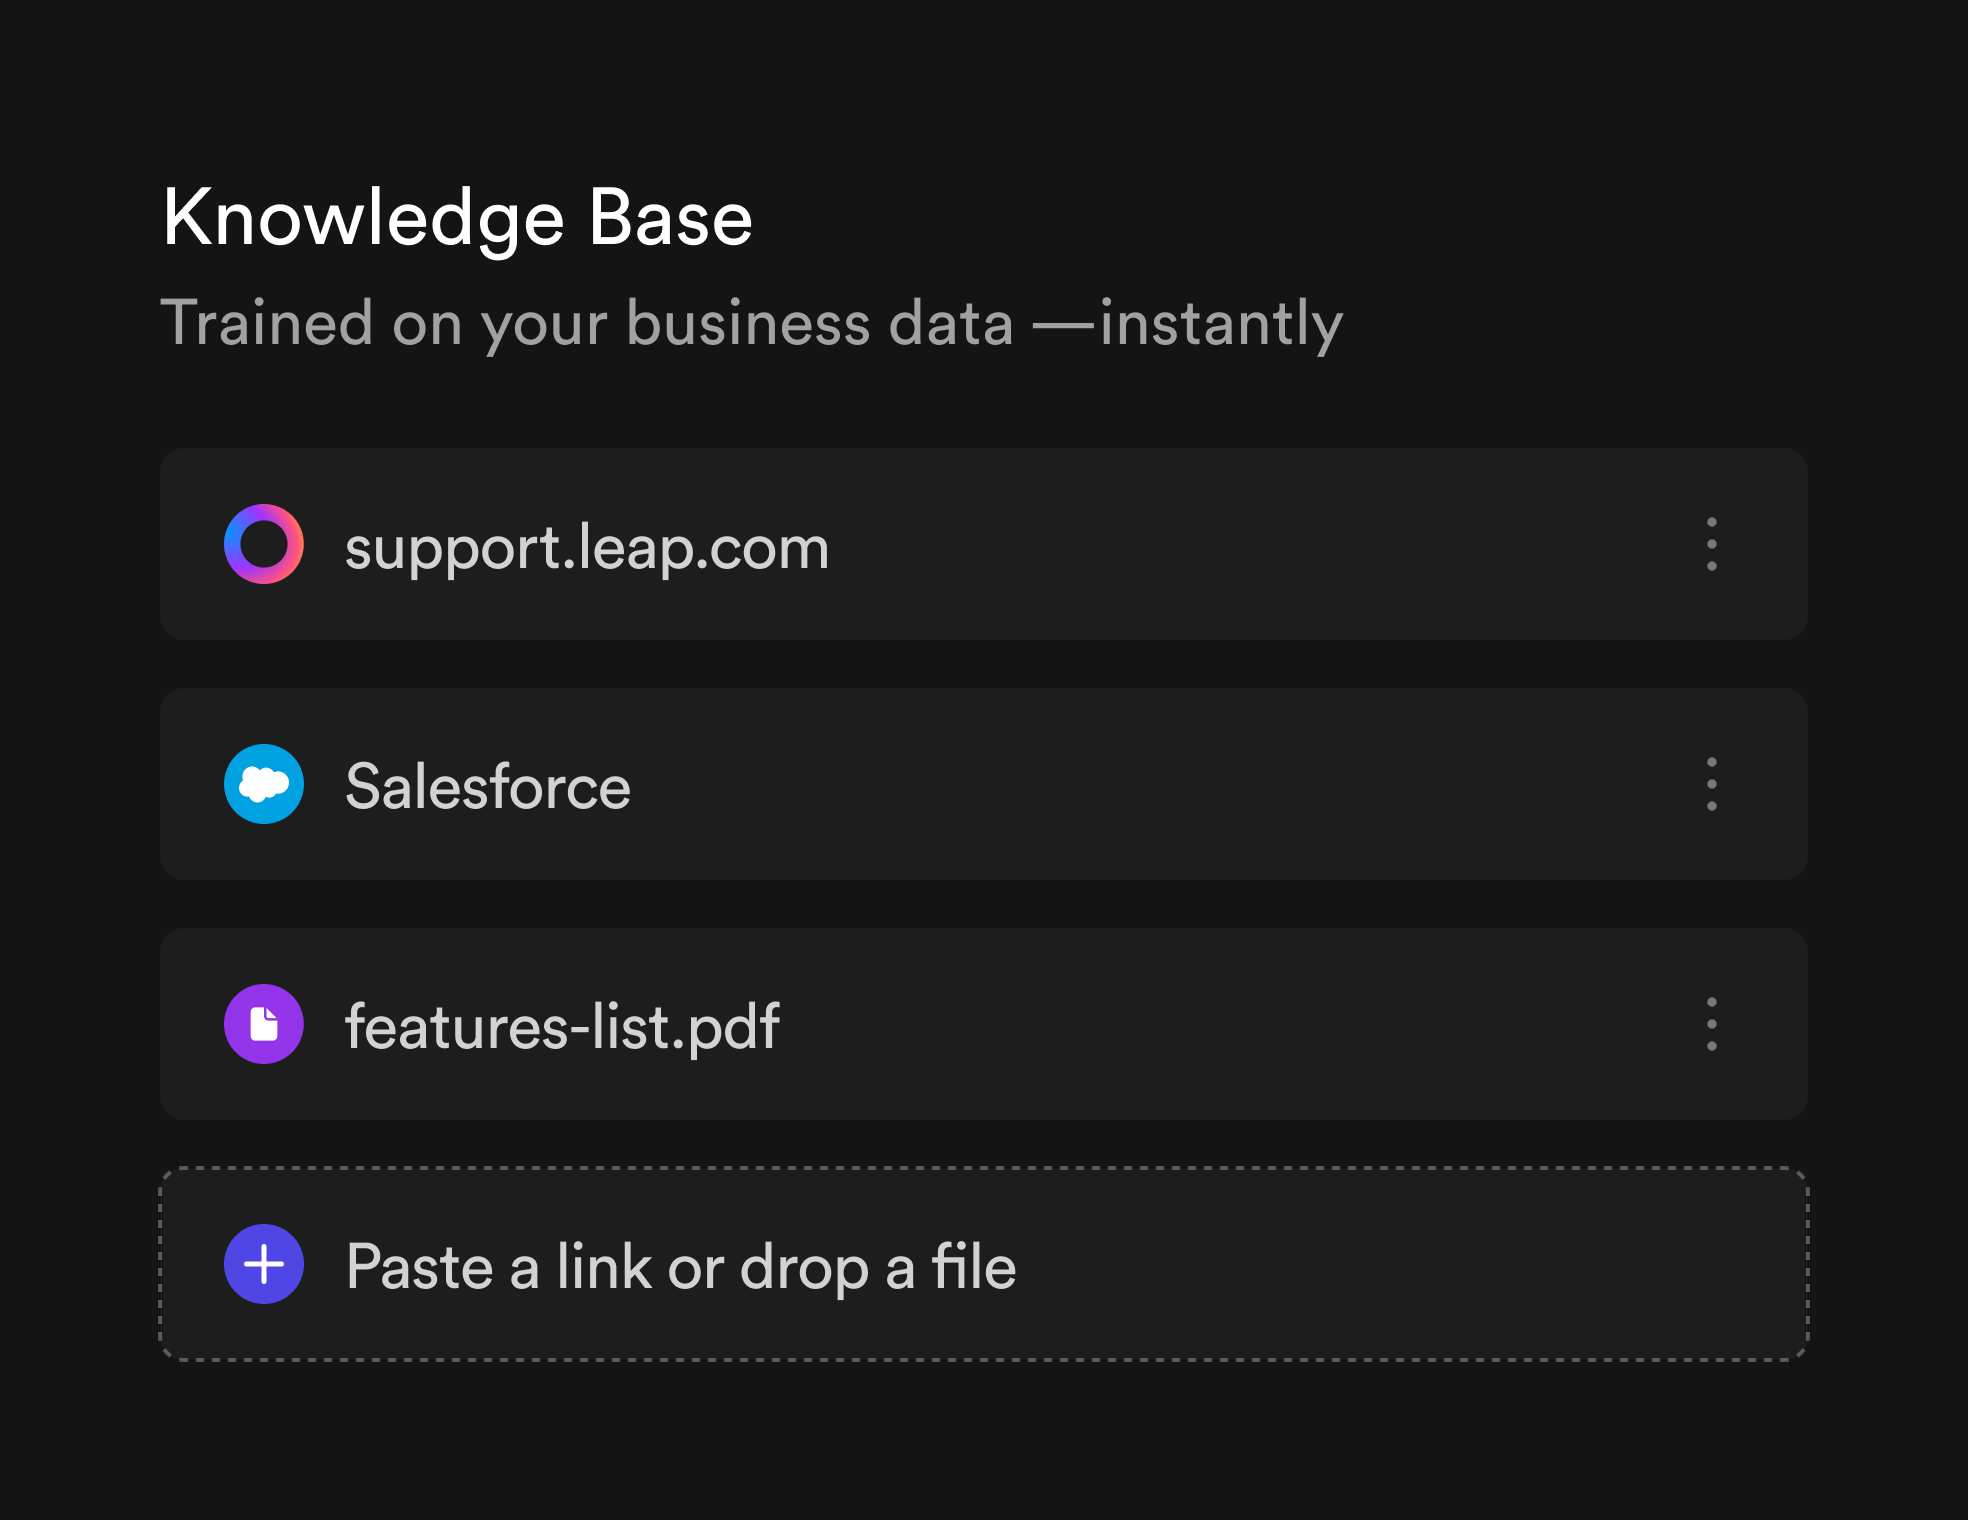Click the gradient ring icon beside support.leap.com
The height and width of the screenshot is (1520, 1968).
point(264,544)
